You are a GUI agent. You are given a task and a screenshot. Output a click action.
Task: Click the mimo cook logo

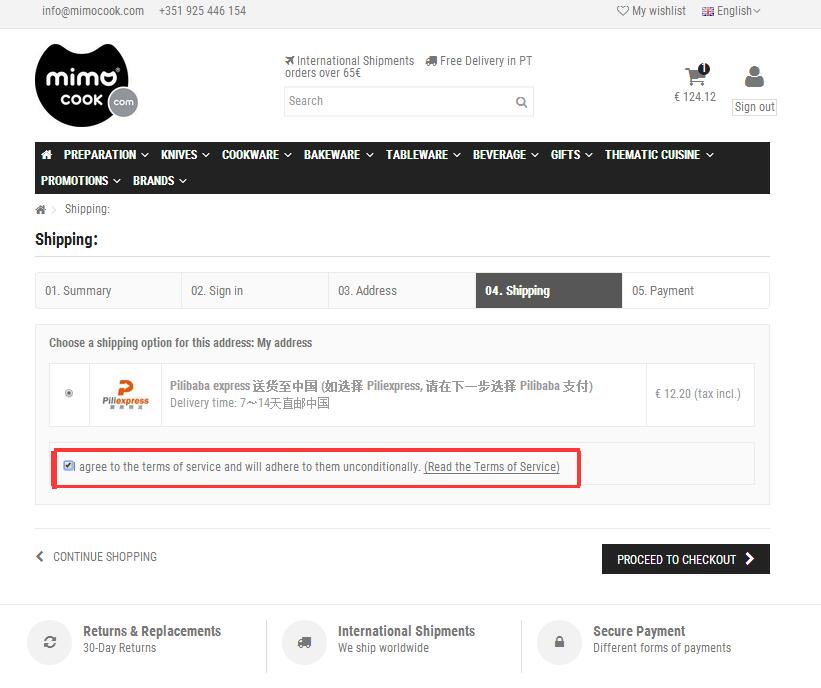(x=86, y=85)
